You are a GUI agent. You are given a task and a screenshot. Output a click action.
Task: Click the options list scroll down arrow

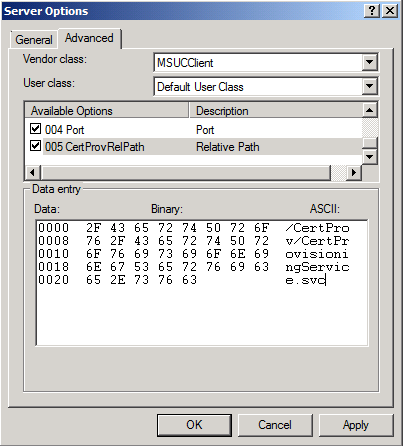[370, 156]
